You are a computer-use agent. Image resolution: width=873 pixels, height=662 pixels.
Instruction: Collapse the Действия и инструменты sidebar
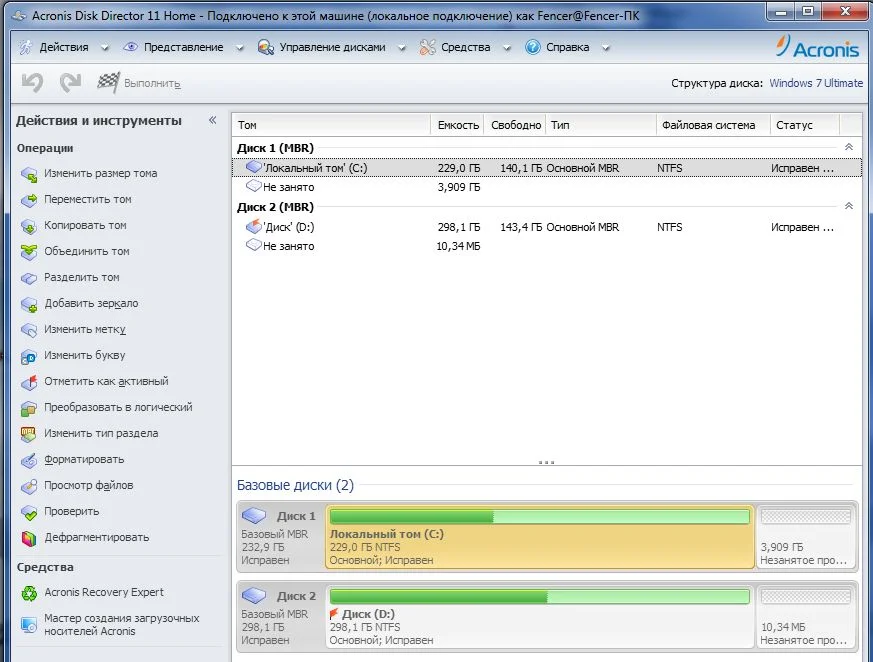(x=213, y=120)
